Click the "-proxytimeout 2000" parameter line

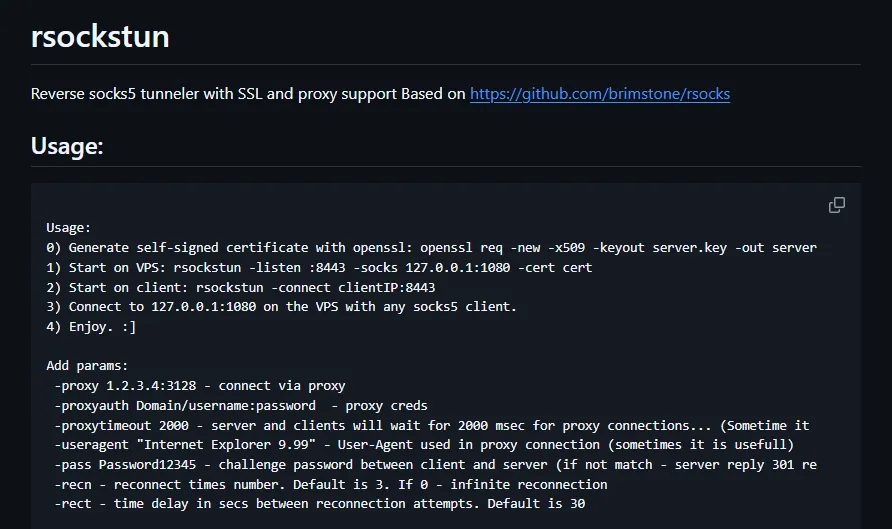pyautogui.click(x=432, y=425)
